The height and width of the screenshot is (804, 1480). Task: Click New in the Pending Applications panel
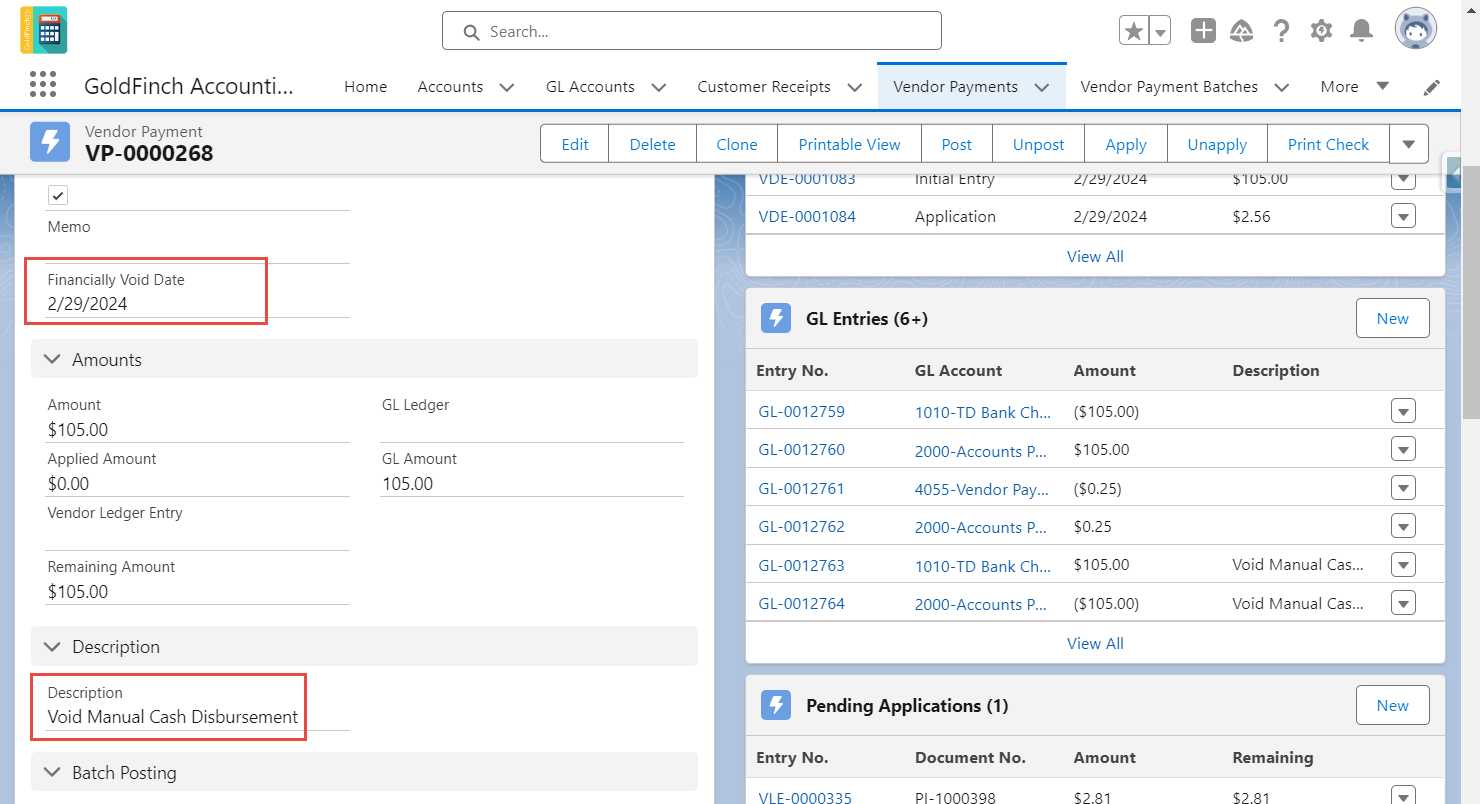click(x=1392, y=705)
